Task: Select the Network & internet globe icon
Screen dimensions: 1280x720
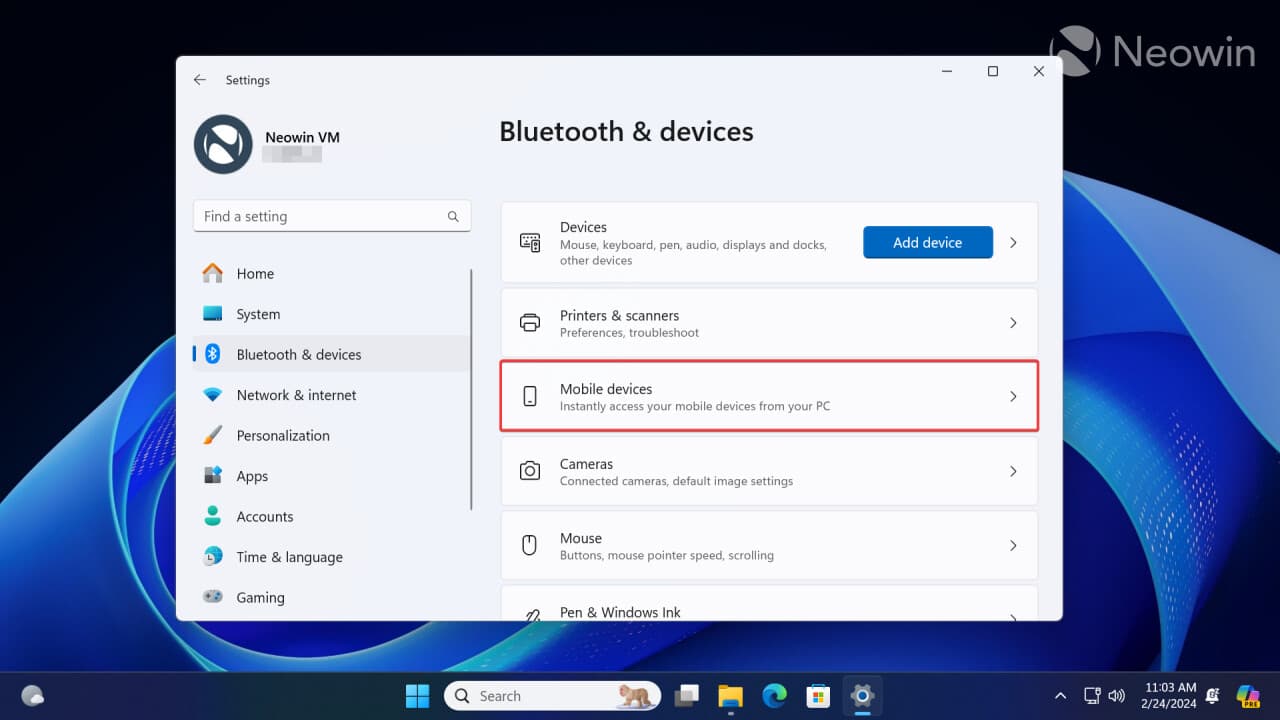Action: click(x=213, y=395)
